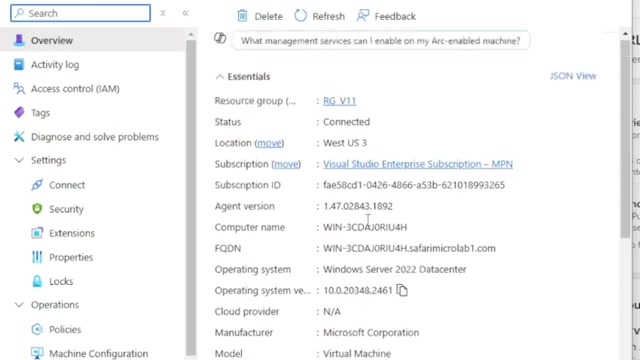Select the Connected status value
640x360 pixels.
[347, 122]
